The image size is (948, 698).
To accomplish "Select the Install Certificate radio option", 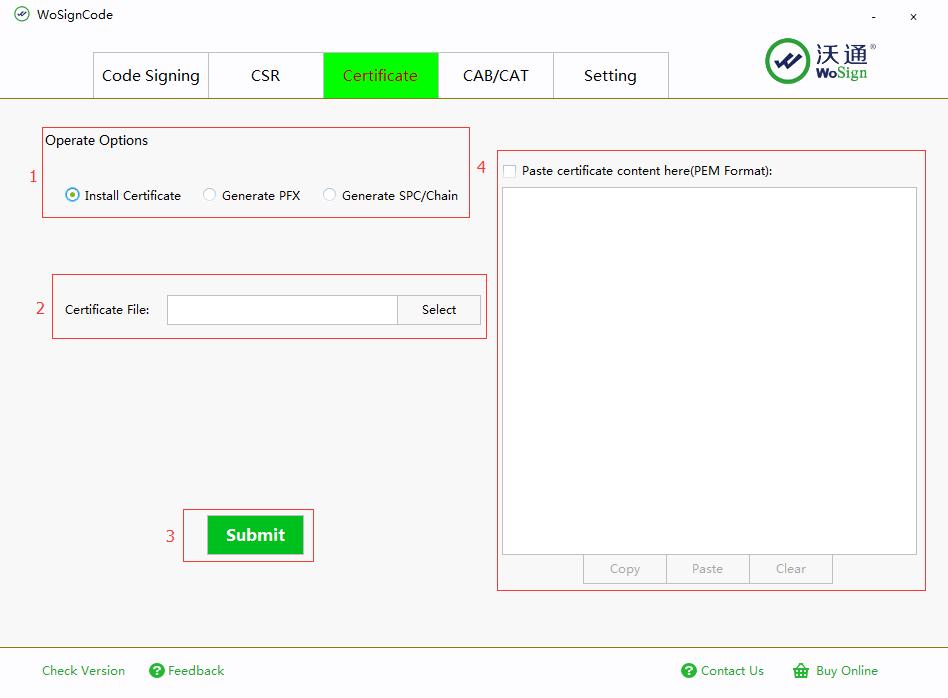I will (x=72, y=195).
